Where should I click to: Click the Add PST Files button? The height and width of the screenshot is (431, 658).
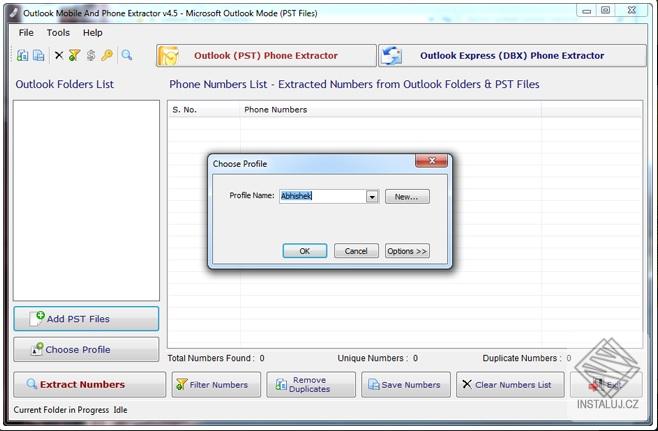point(86,319)
